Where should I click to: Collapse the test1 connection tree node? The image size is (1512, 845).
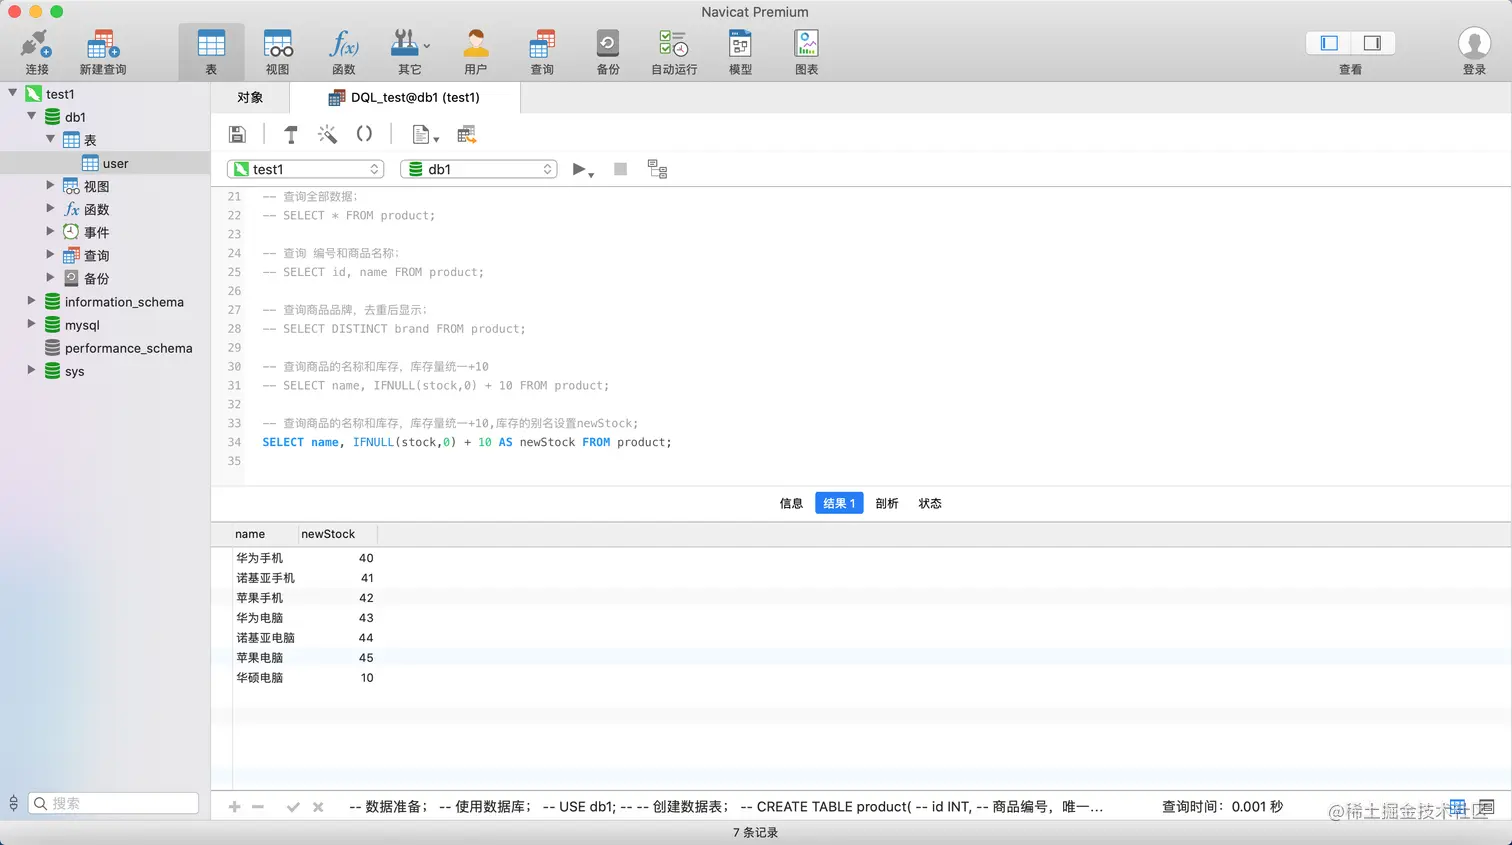(x=13, y=93)
